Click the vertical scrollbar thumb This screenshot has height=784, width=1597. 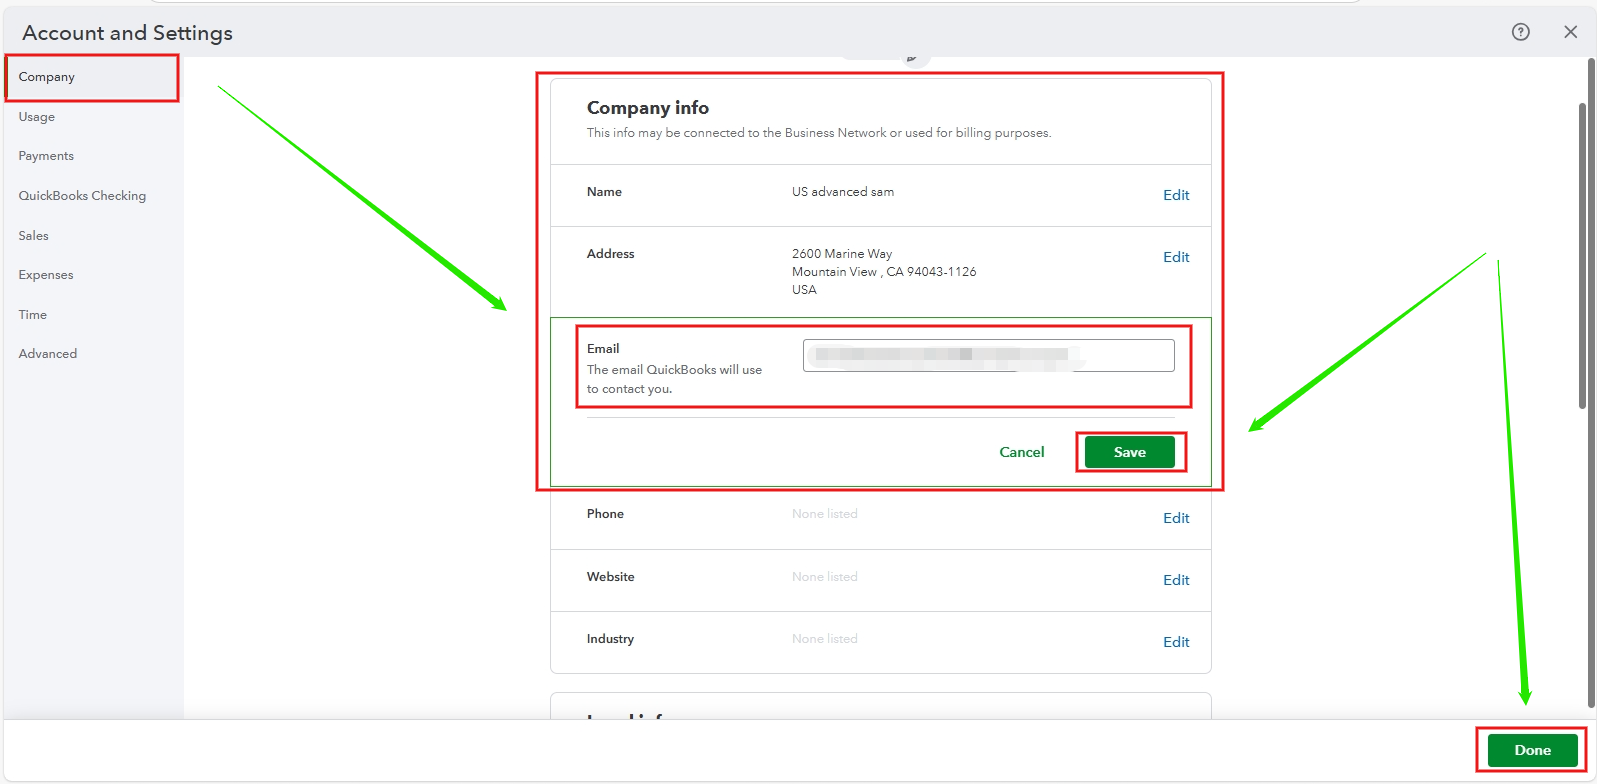click(1582, 255)
